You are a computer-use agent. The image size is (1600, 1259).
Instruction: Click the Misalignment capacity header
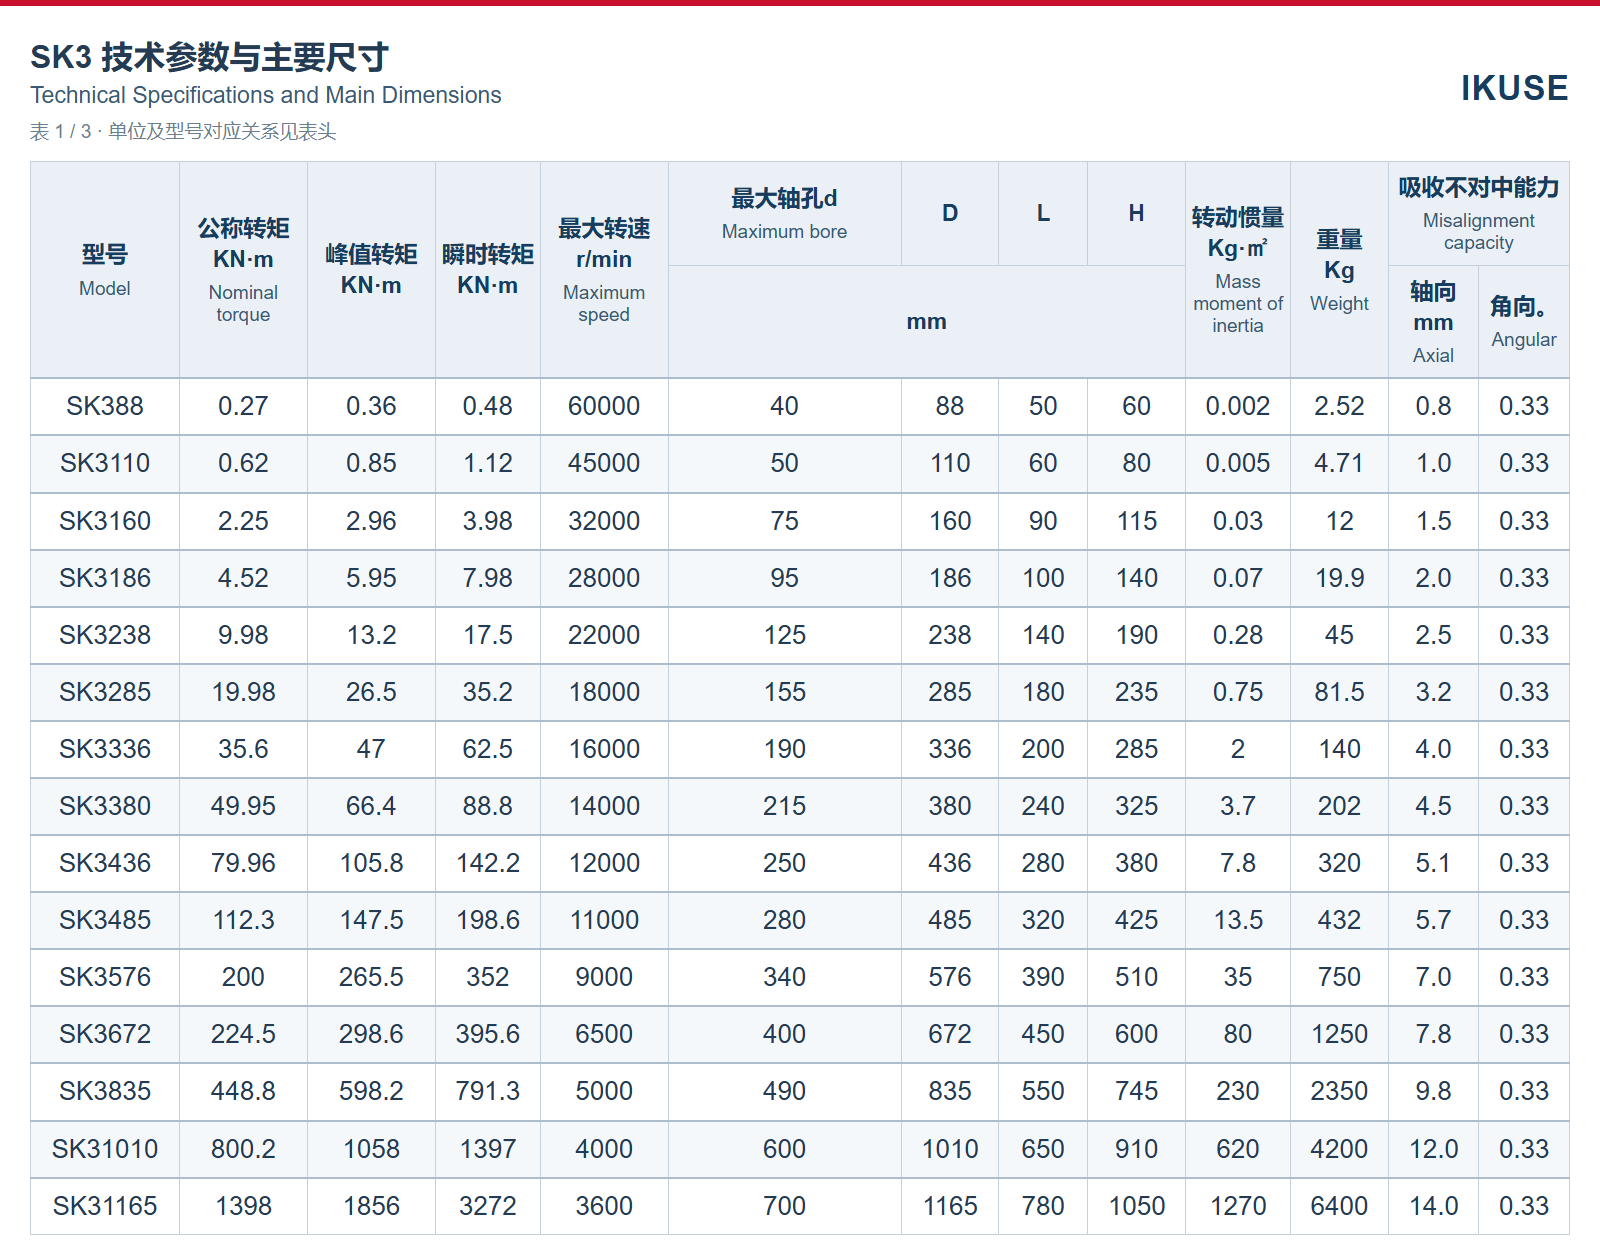[x=1478, y=214]
